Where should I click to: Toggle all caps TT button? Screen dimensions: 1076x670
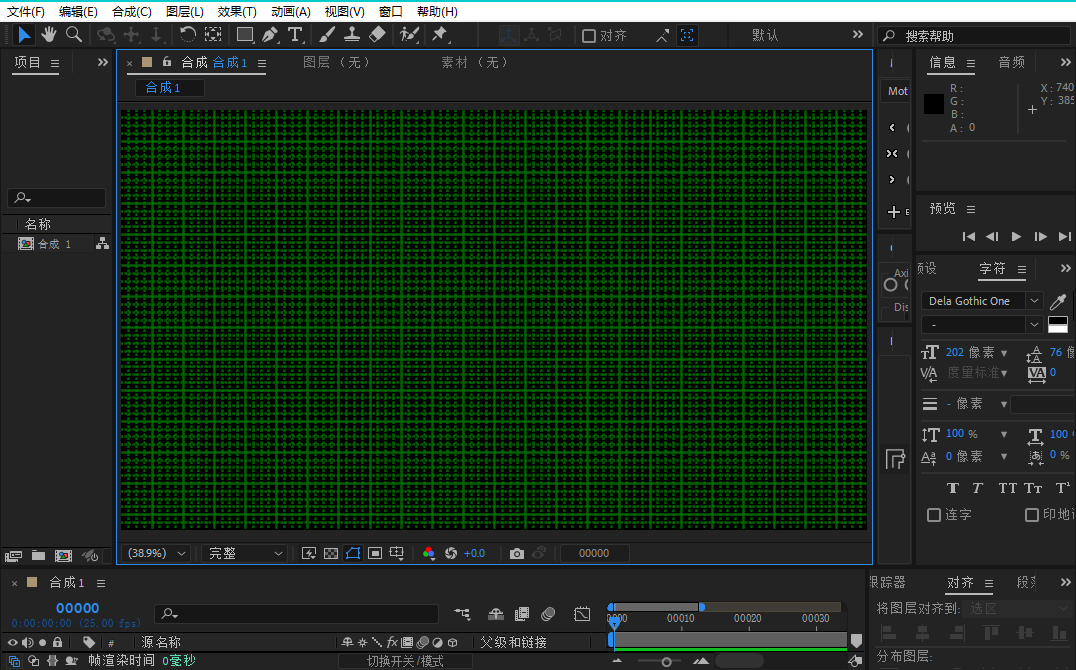[1007, 488]
